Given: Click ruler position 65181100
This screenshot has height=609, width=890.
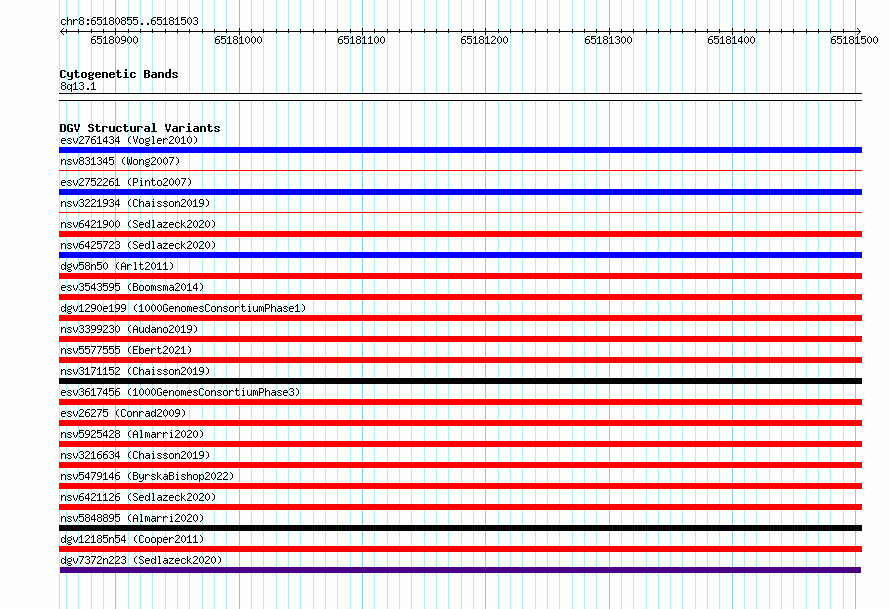Looking at the screenshot, I should [x=362, y=40].
